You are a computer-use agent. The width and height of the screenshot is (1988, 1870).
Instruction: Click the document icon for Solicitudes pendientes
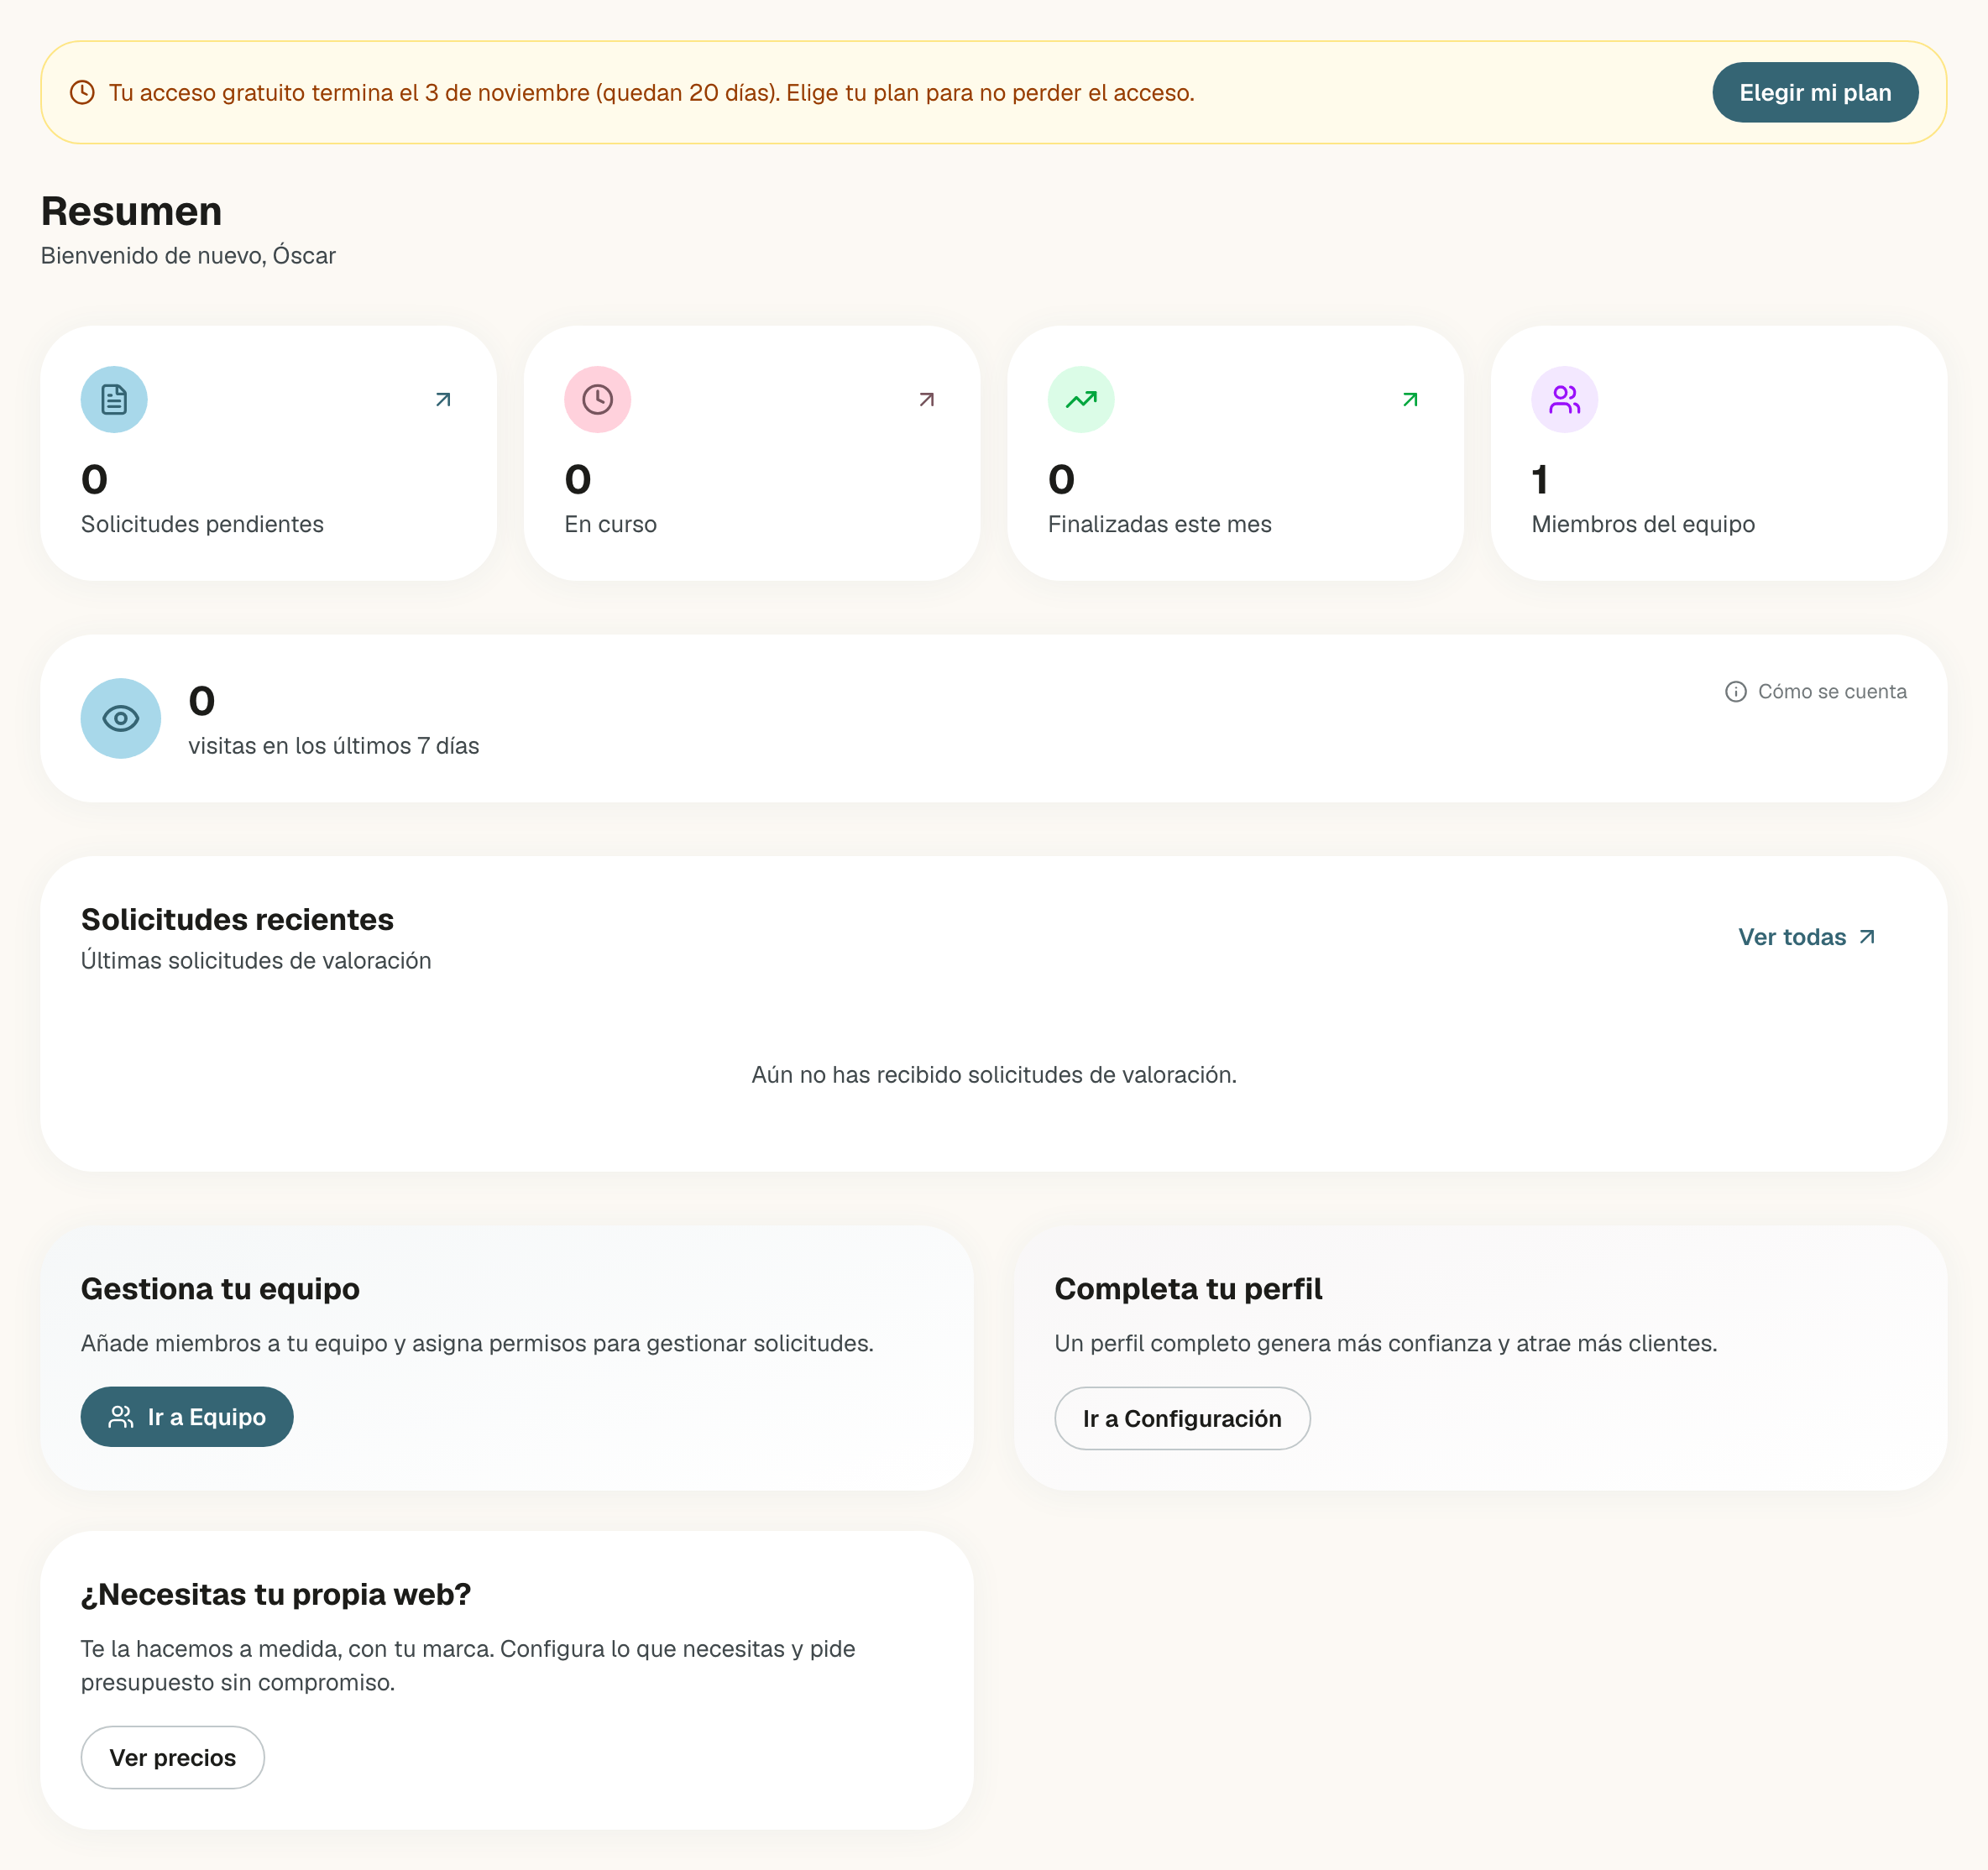(x=114, y=400)
